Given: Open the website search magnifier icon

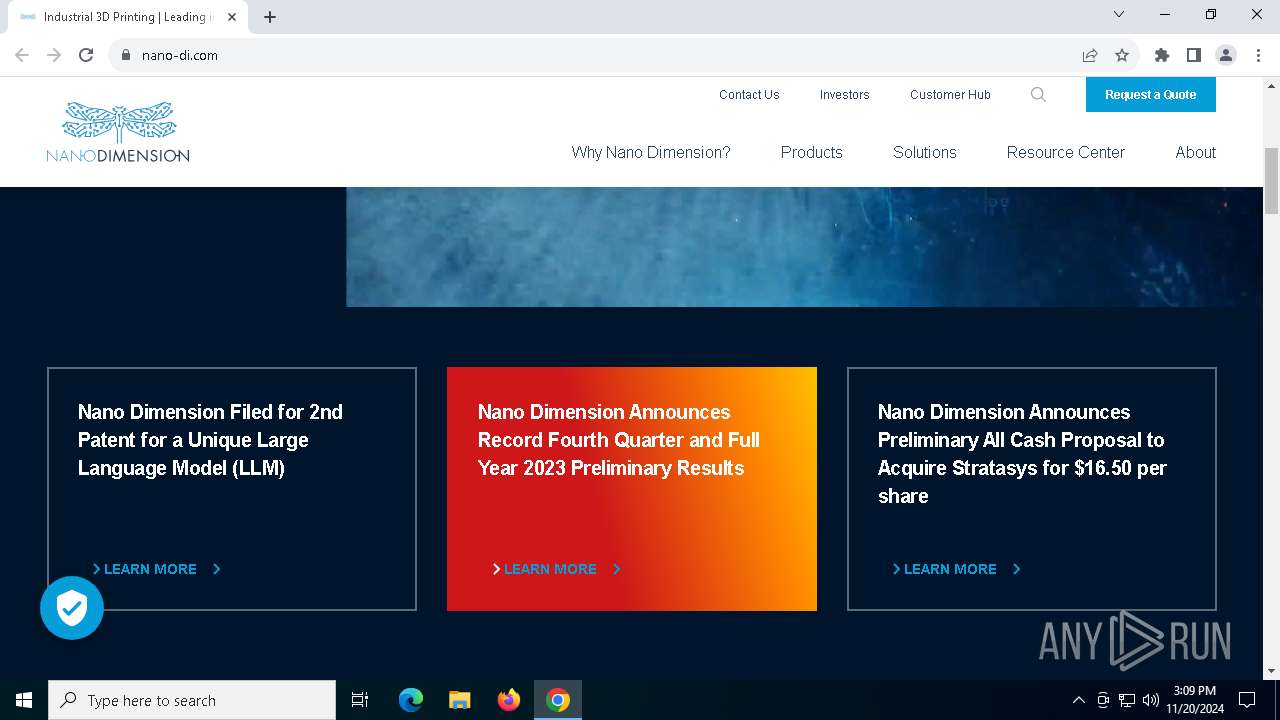Looking at the screenshot, I should point(1038,95).
